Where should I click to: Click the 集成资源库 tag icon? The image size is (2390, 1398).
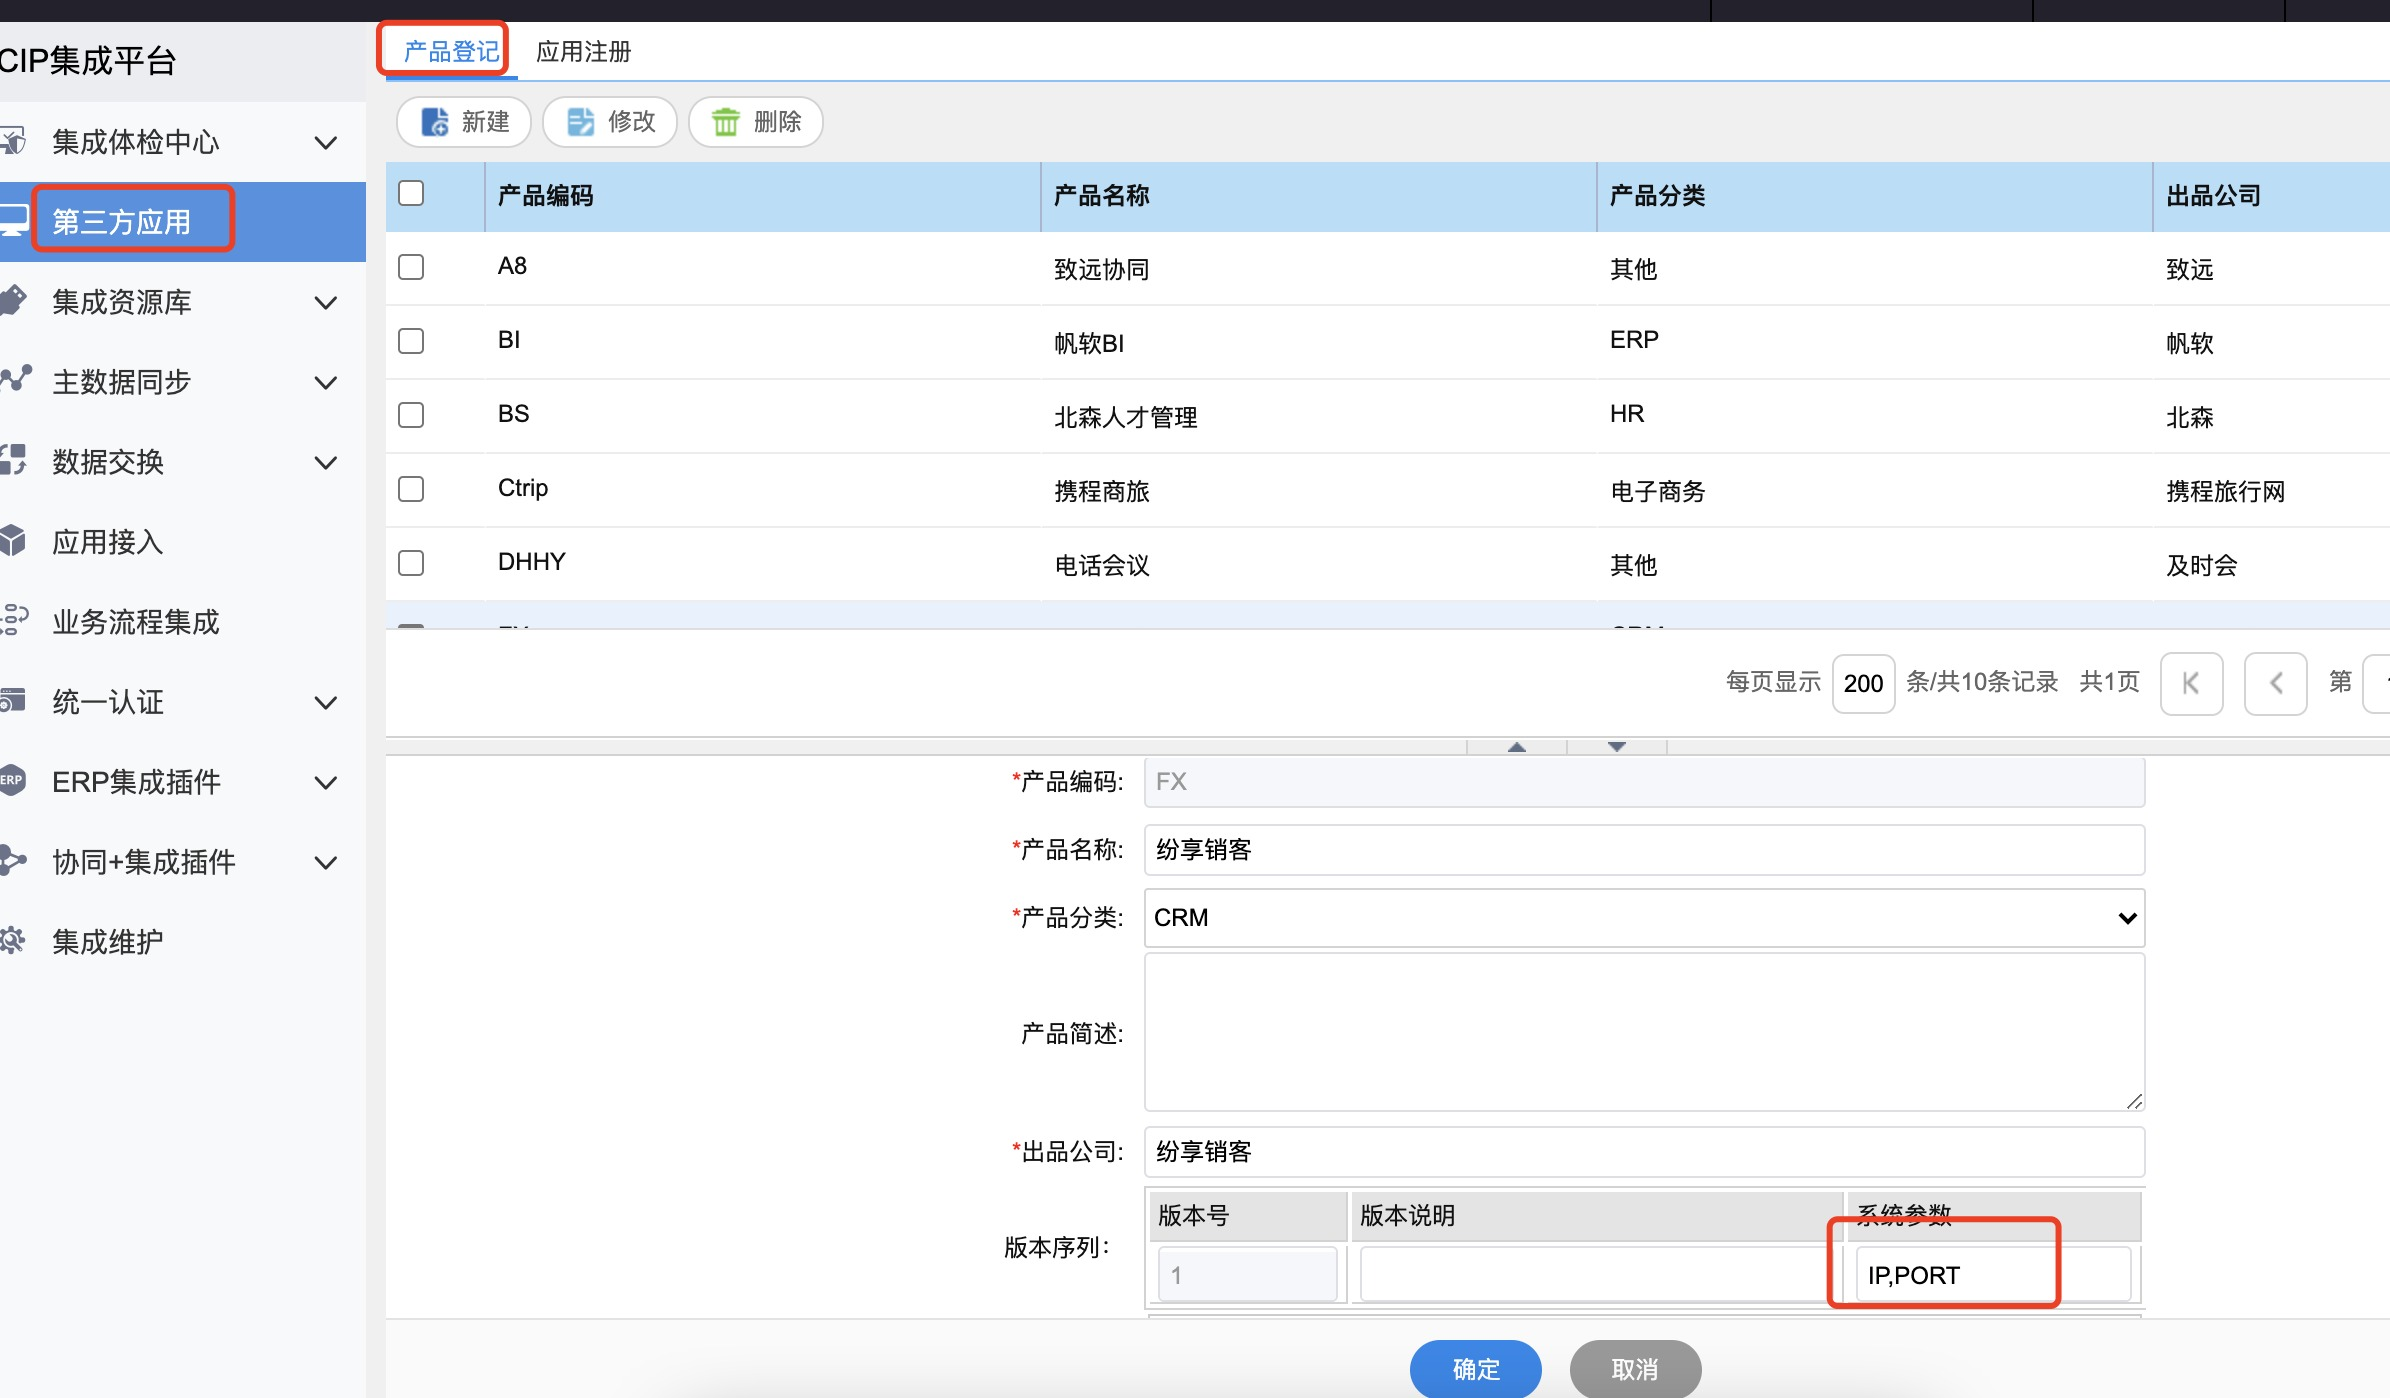[x=13, y=301]
